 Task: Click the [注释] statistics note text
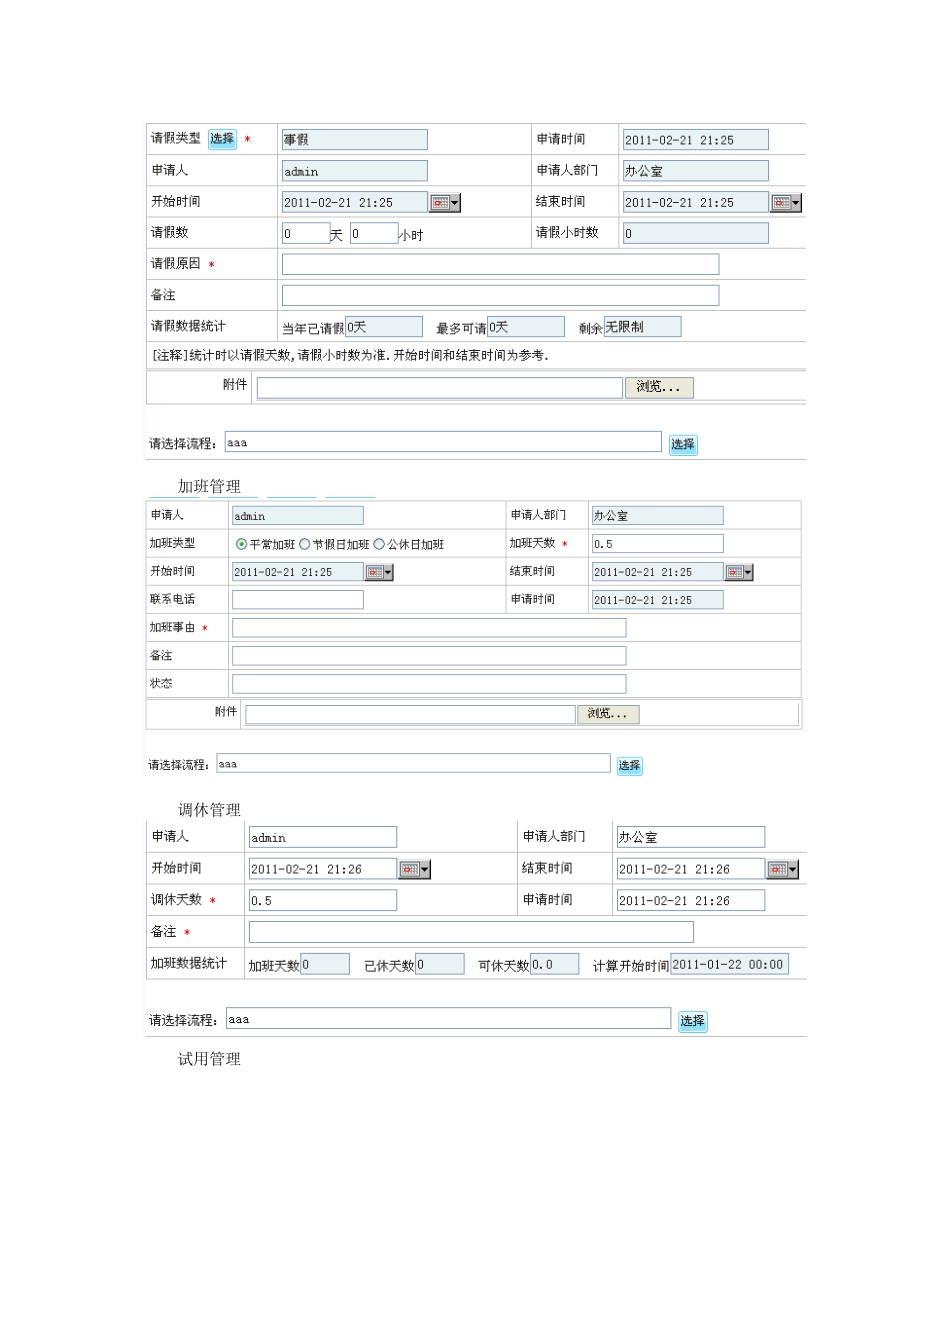click(350, 355)
